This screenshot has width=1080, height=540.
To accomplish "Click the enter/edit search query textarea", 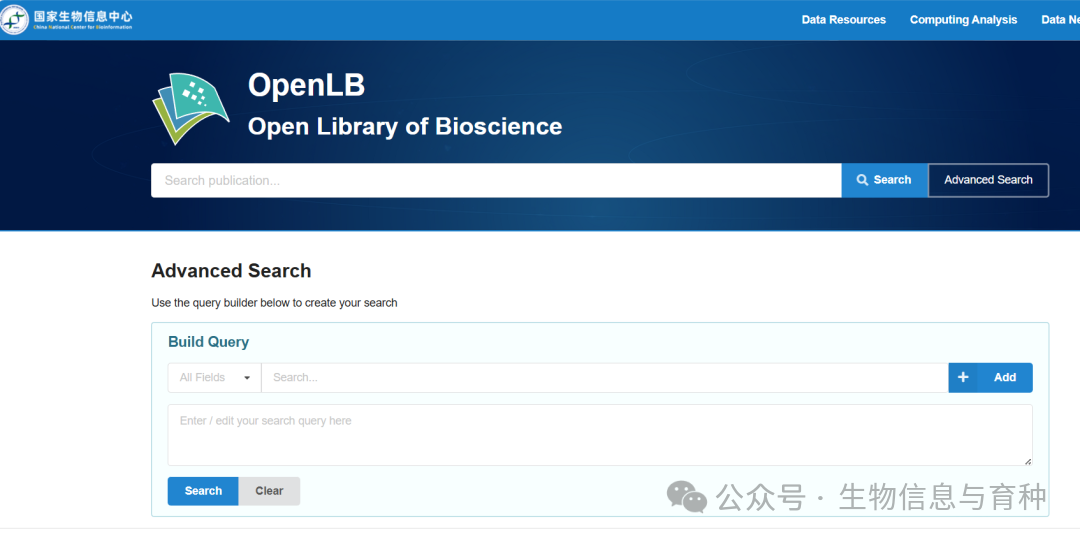I will pyautogui.click(x=598, y=435).
